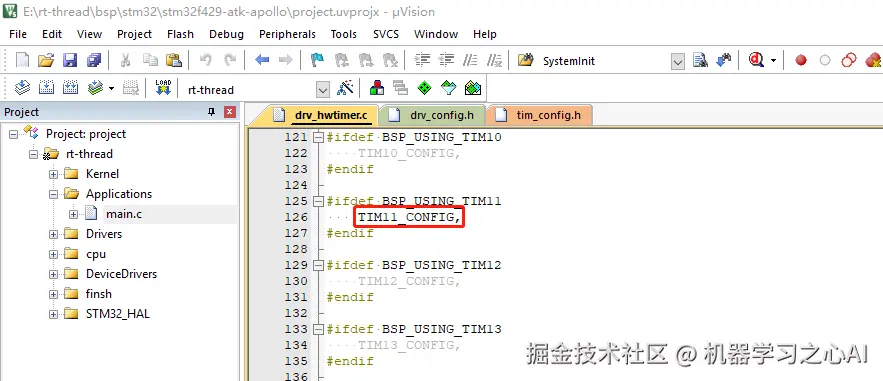
Task: Expand the Kernel folder
Action: tap(53, 174)
